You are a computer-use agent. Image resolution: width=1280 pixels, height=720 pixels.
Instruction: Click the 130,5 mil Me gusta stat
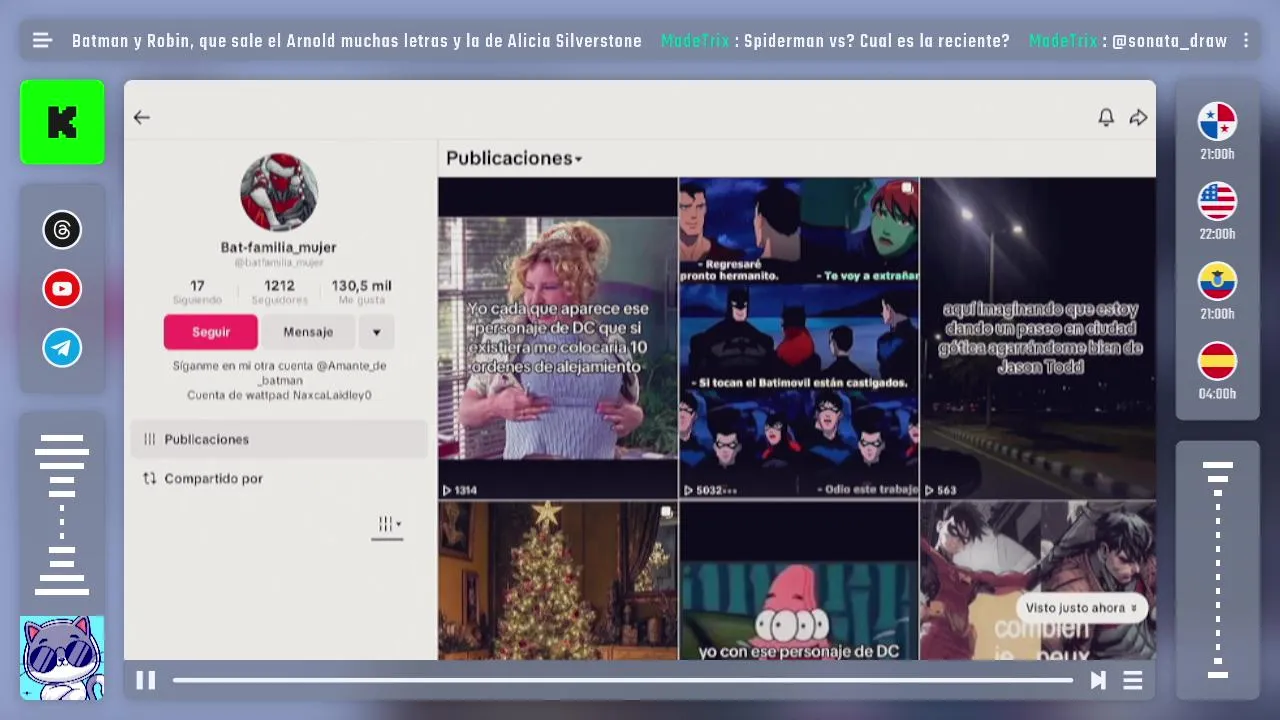362,292
